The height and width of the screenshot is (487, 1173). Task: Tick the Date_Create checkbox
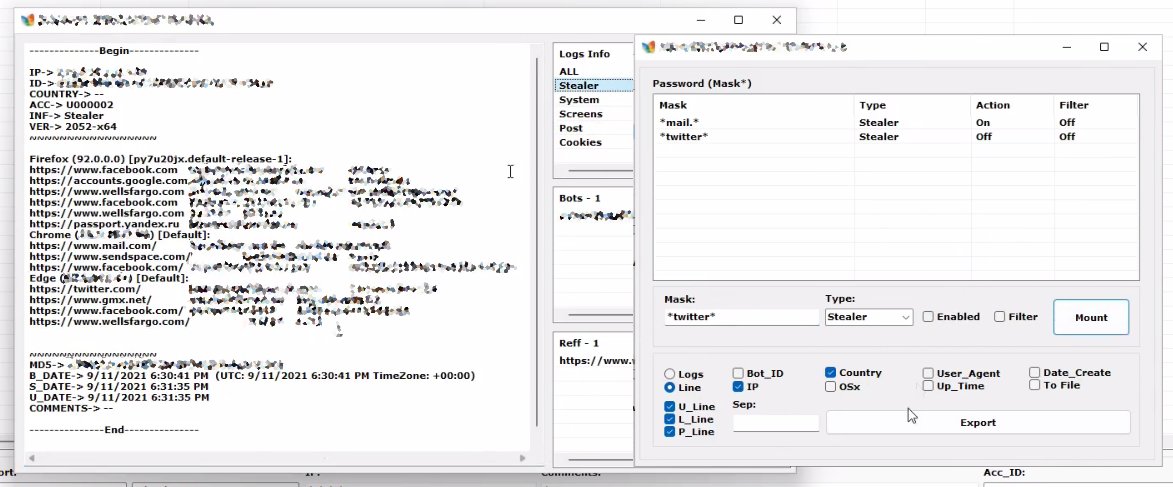point(1035,373)
